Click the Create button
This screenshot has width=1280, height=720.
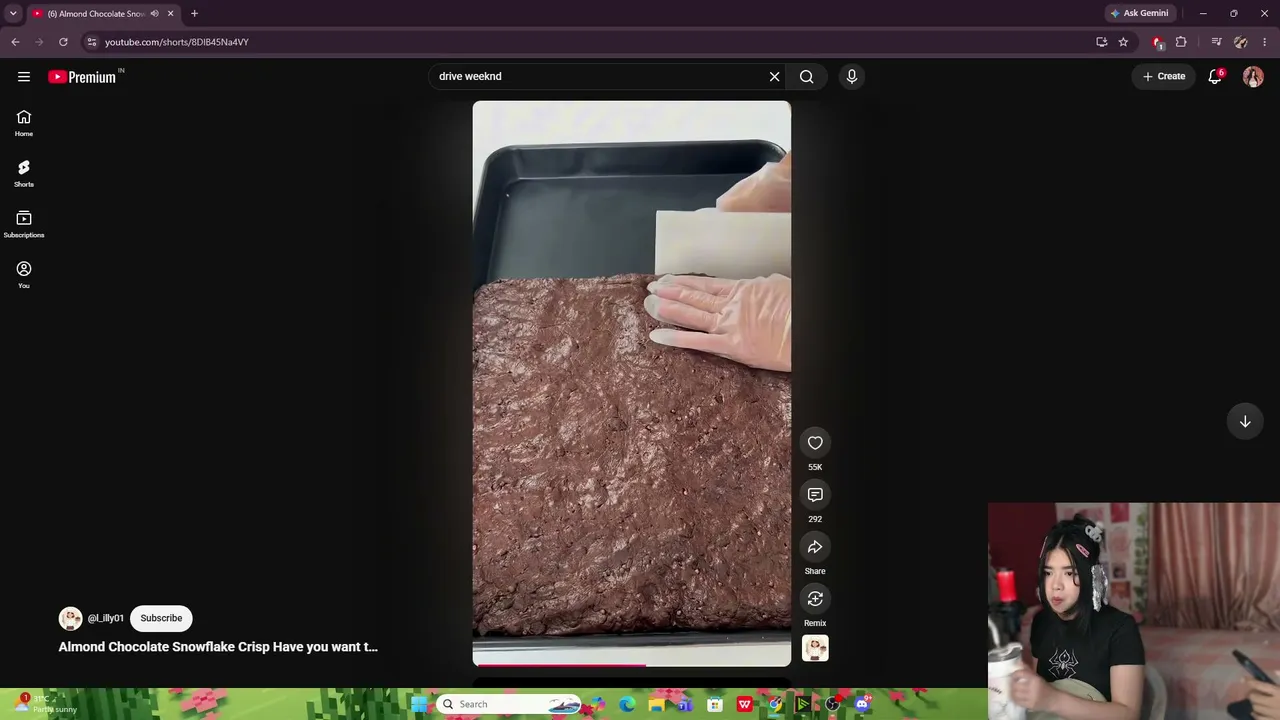pos(1164,76)
